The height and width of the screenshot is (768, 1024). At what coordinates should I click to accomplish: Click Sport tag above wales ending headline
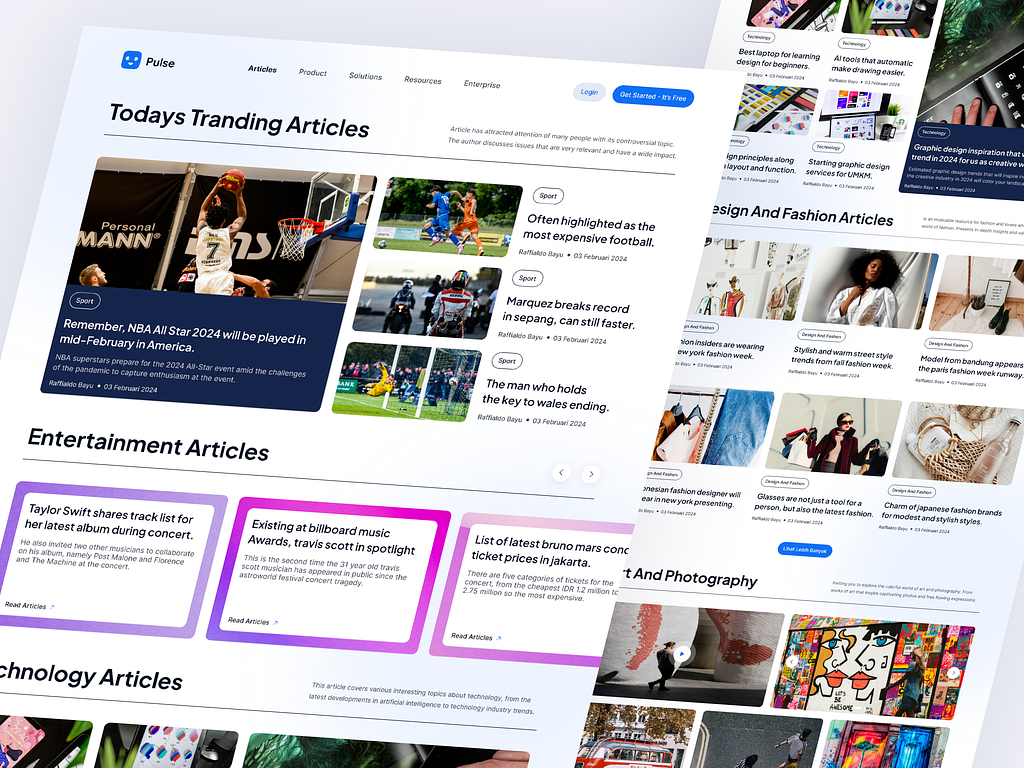(507, 360)
